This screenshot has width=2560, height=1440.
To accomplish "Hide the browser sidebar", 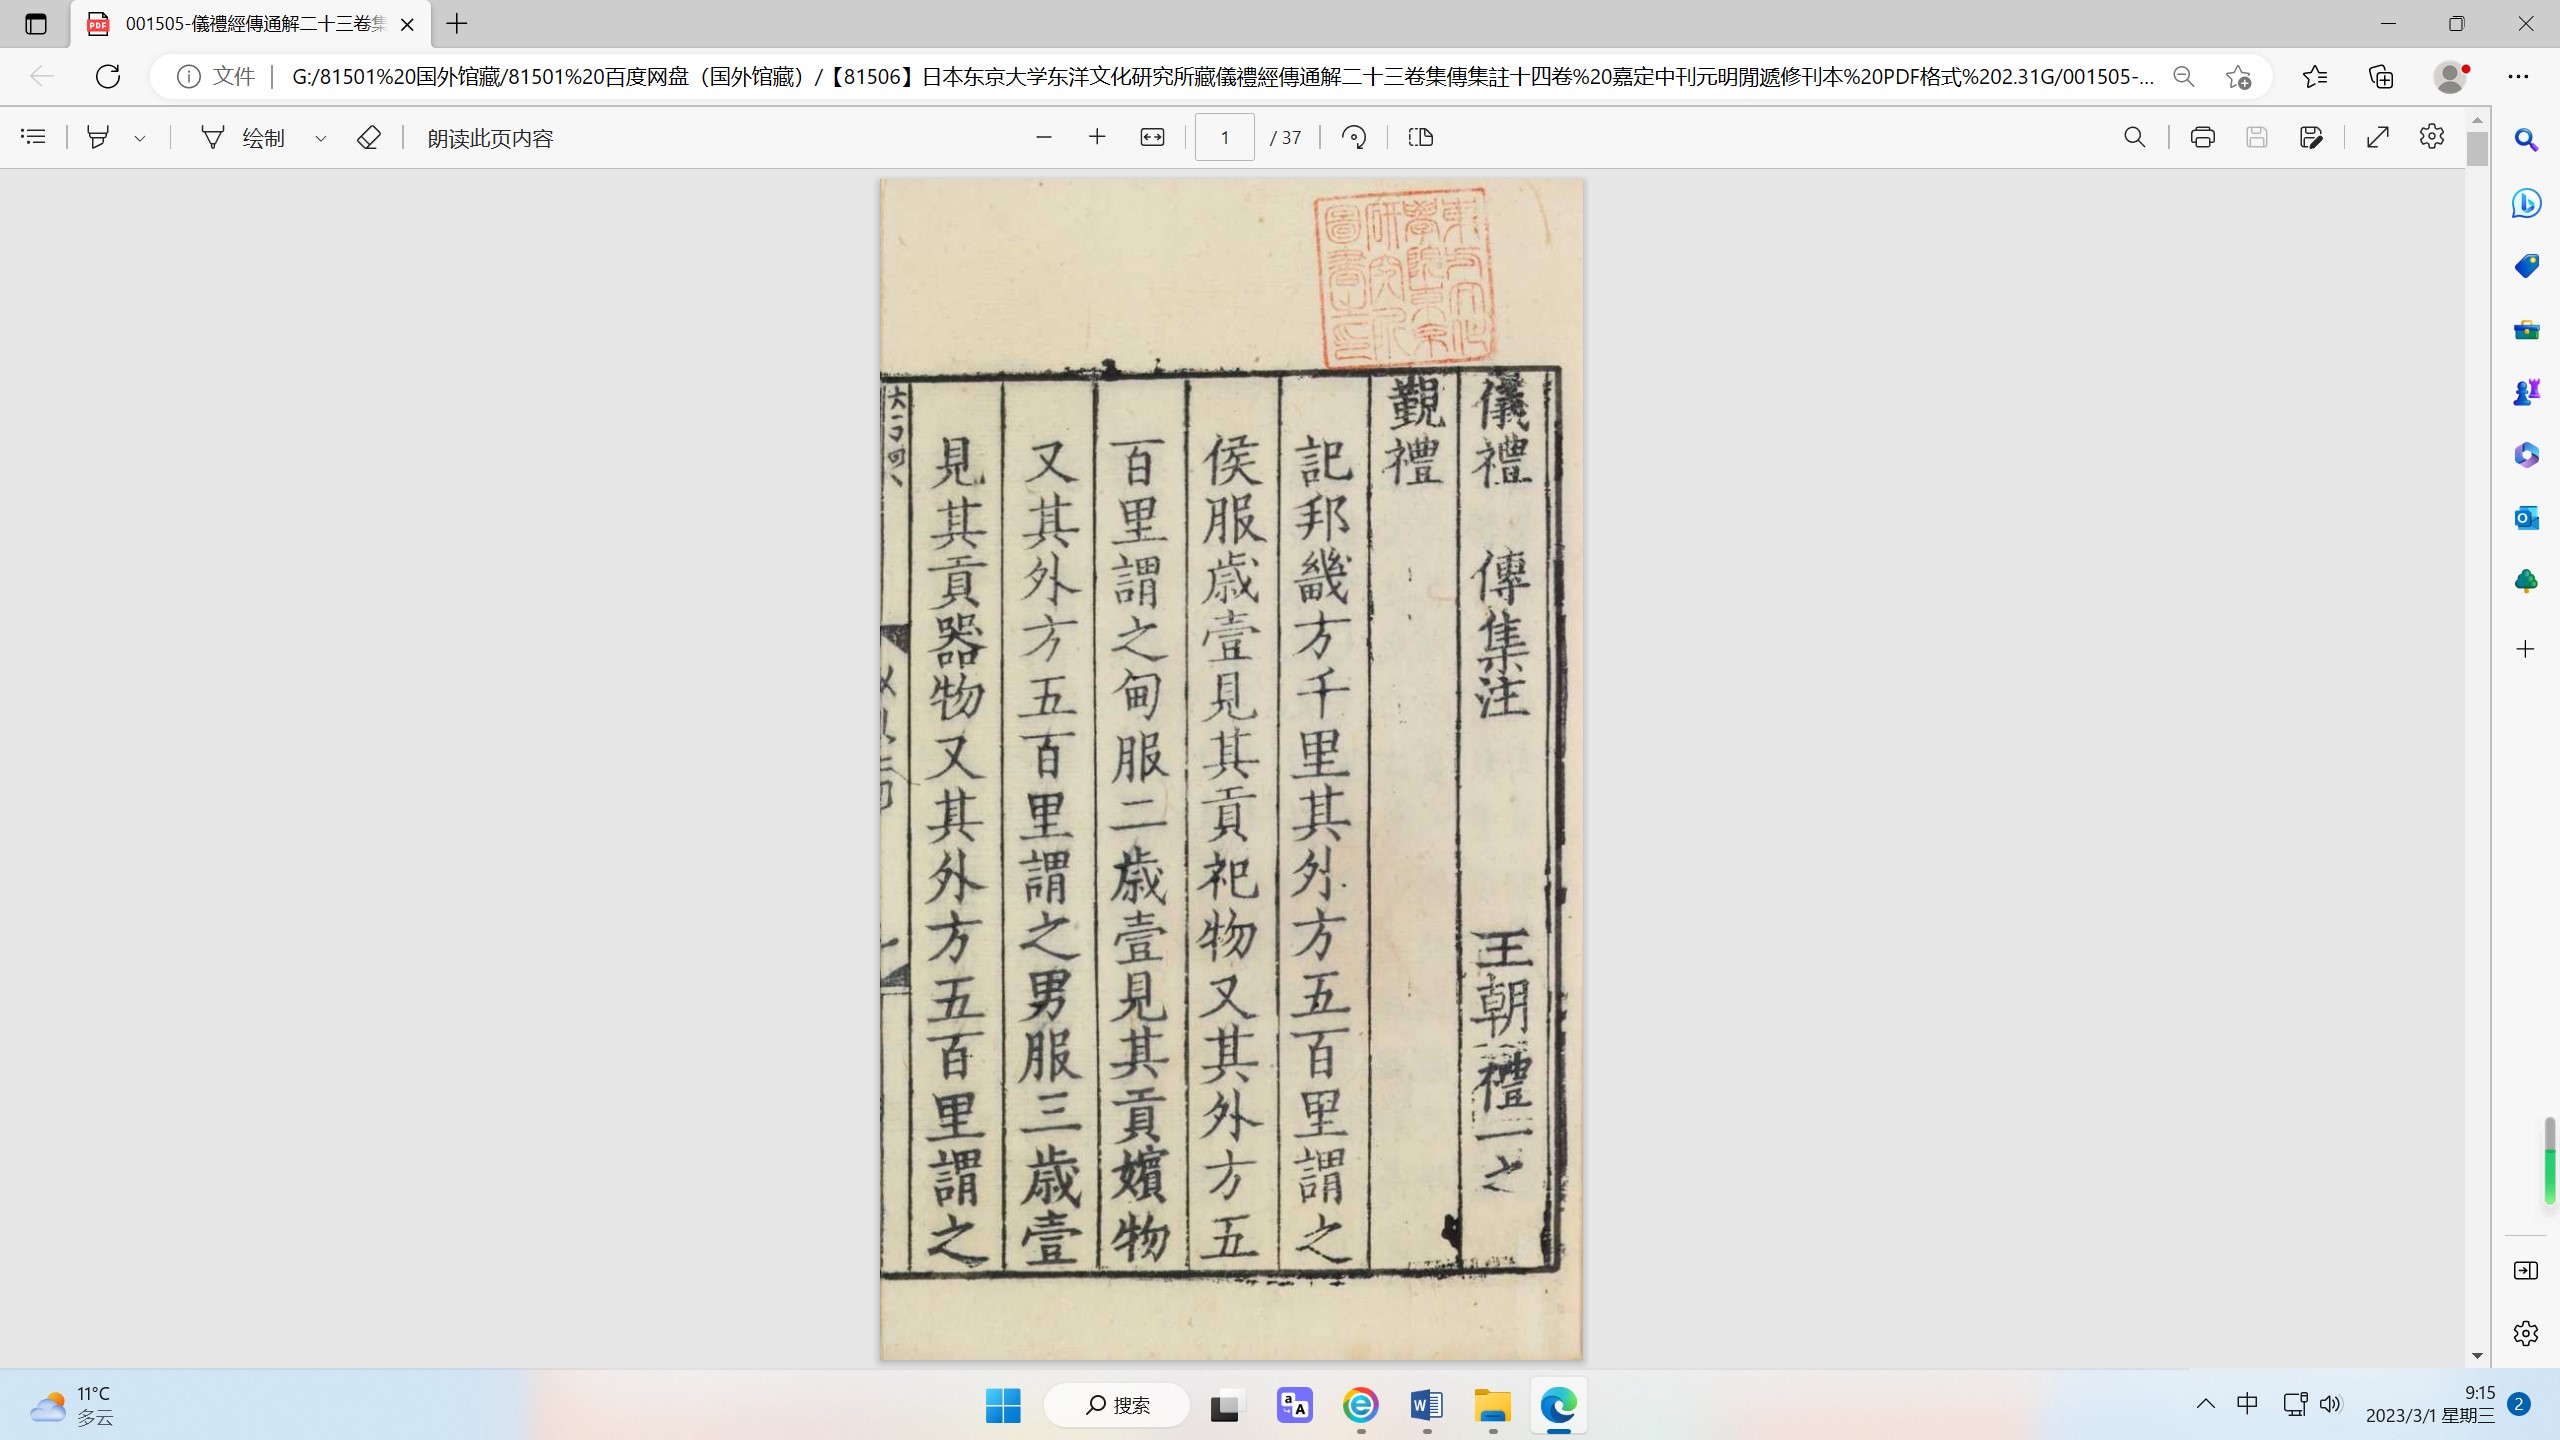I will point(2526,1270).
